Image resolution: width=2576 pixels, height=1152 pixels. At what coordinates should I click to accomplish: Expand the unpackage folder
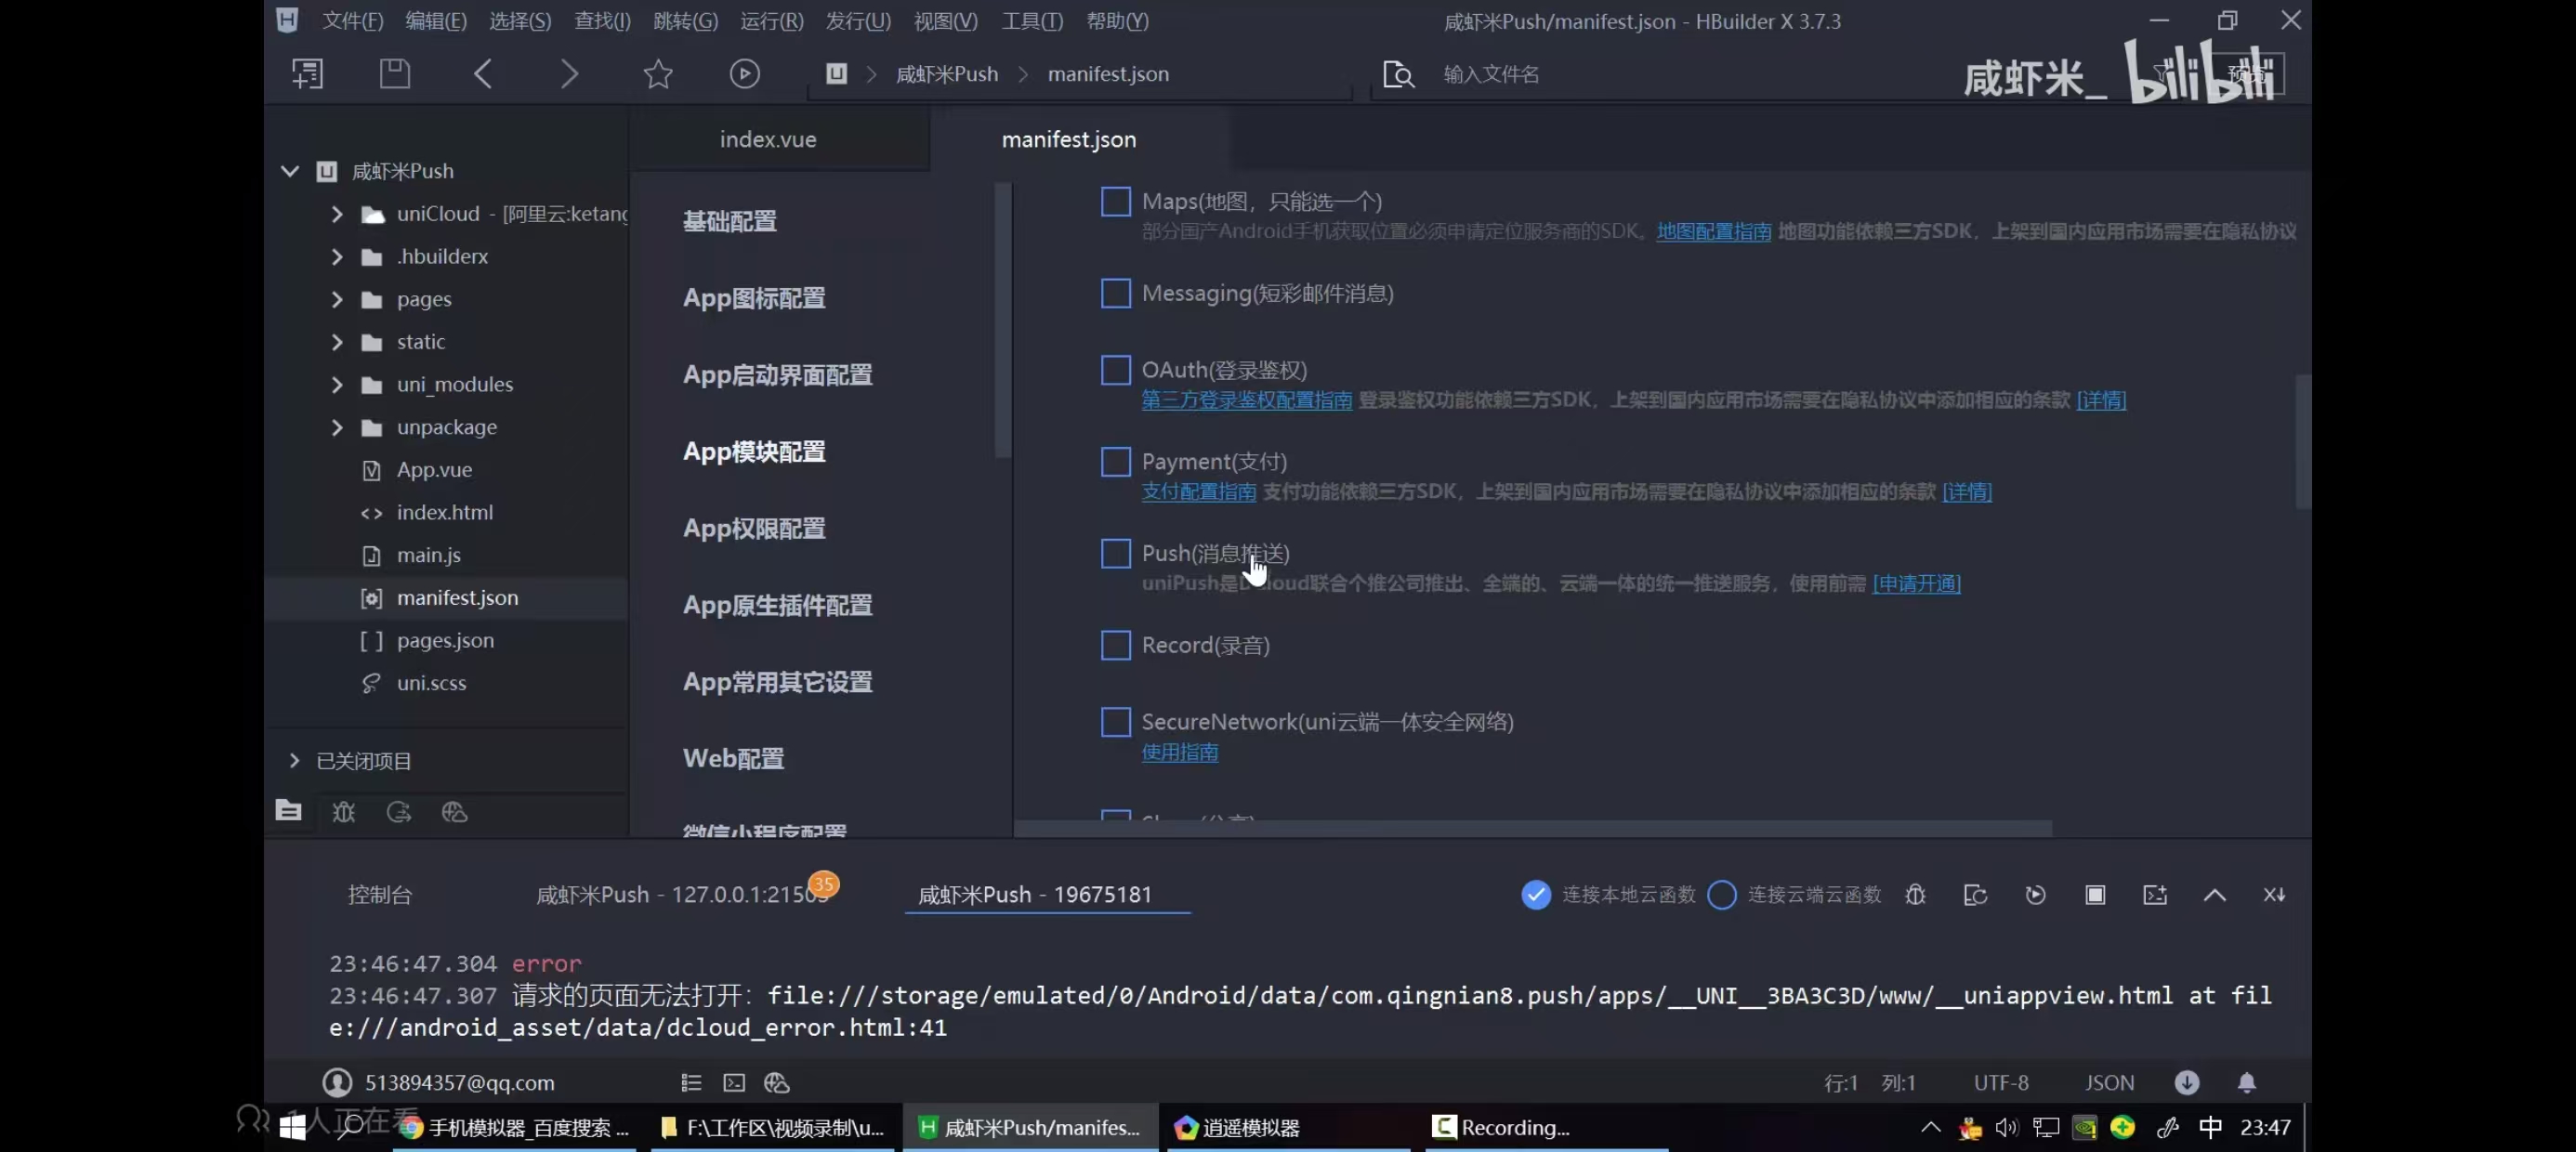pyautogui.click(x=337, y=428)
